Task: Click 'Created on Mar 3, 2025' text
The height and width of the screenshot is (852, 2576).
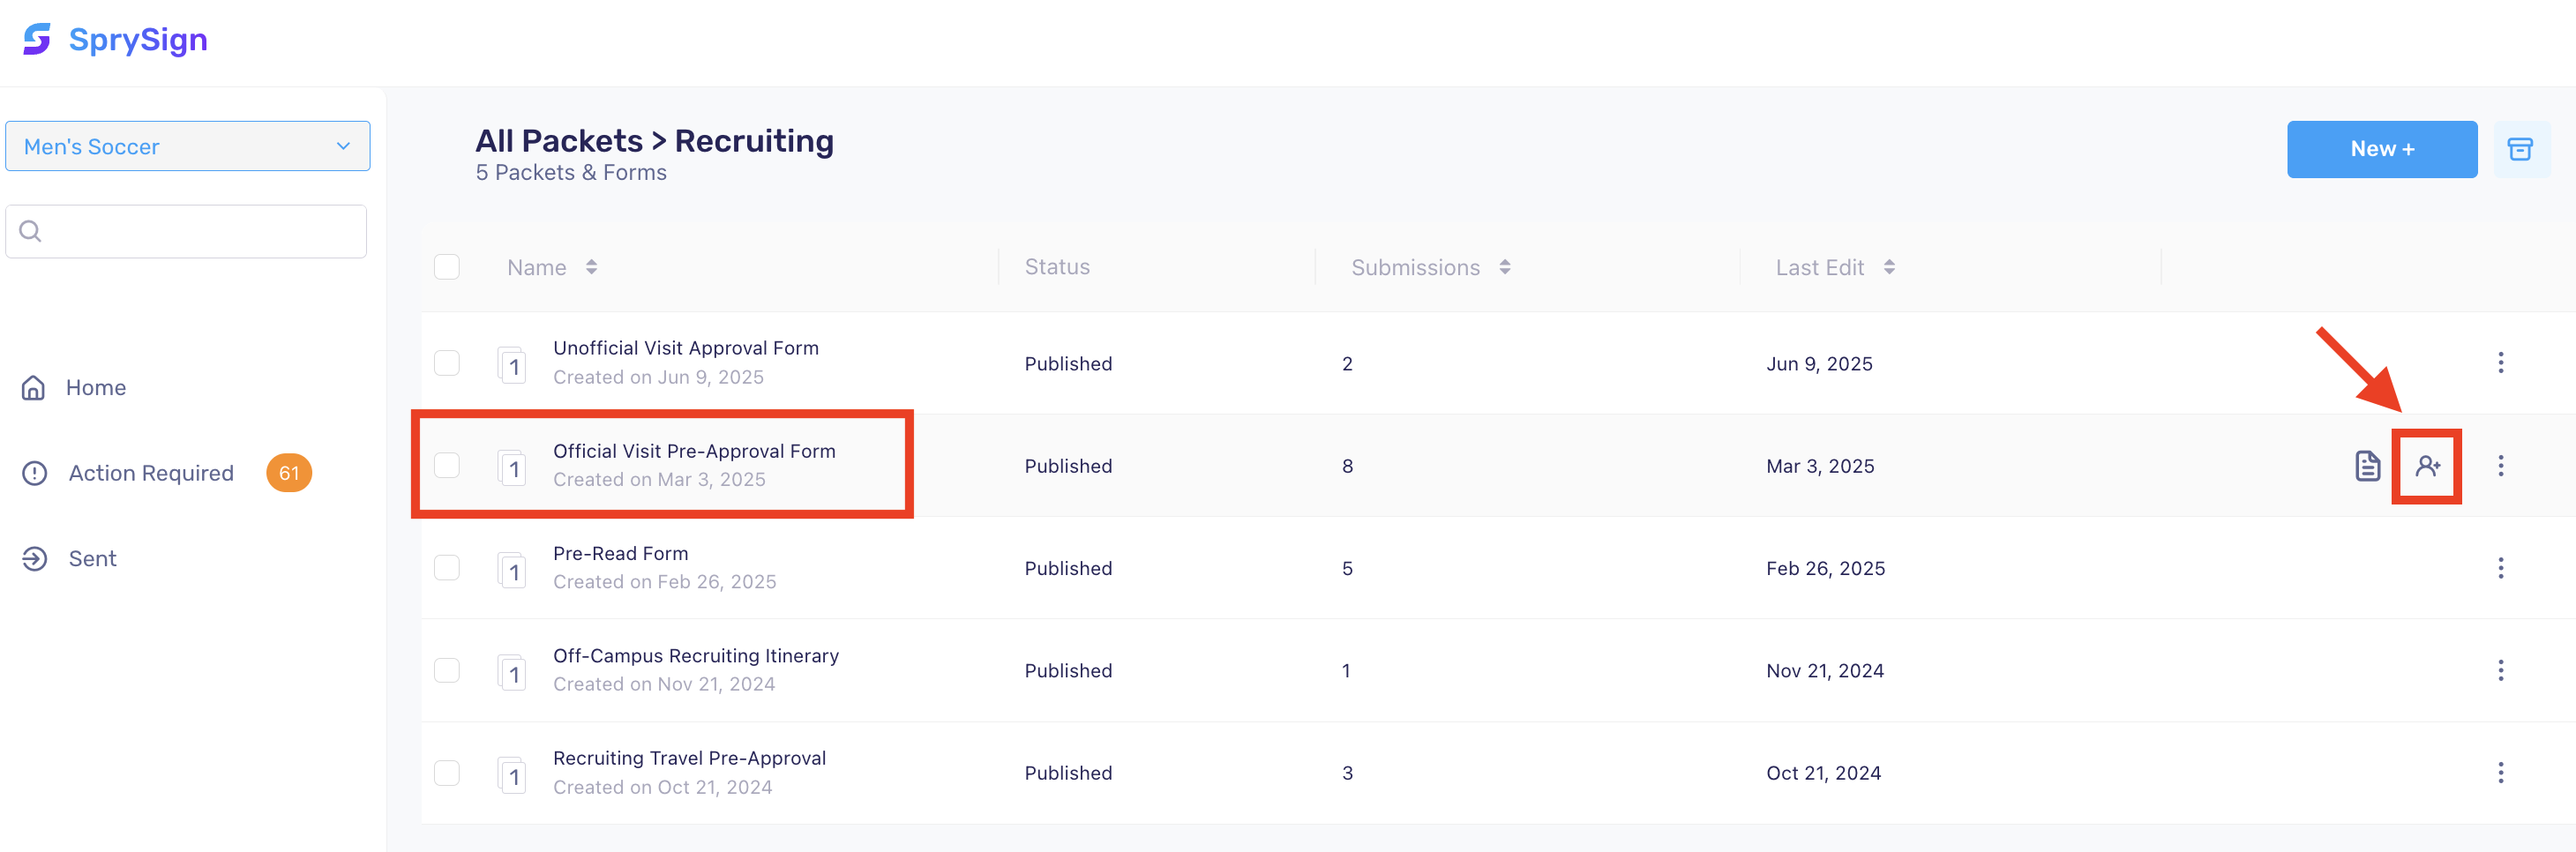Action: tap(659, 480)
